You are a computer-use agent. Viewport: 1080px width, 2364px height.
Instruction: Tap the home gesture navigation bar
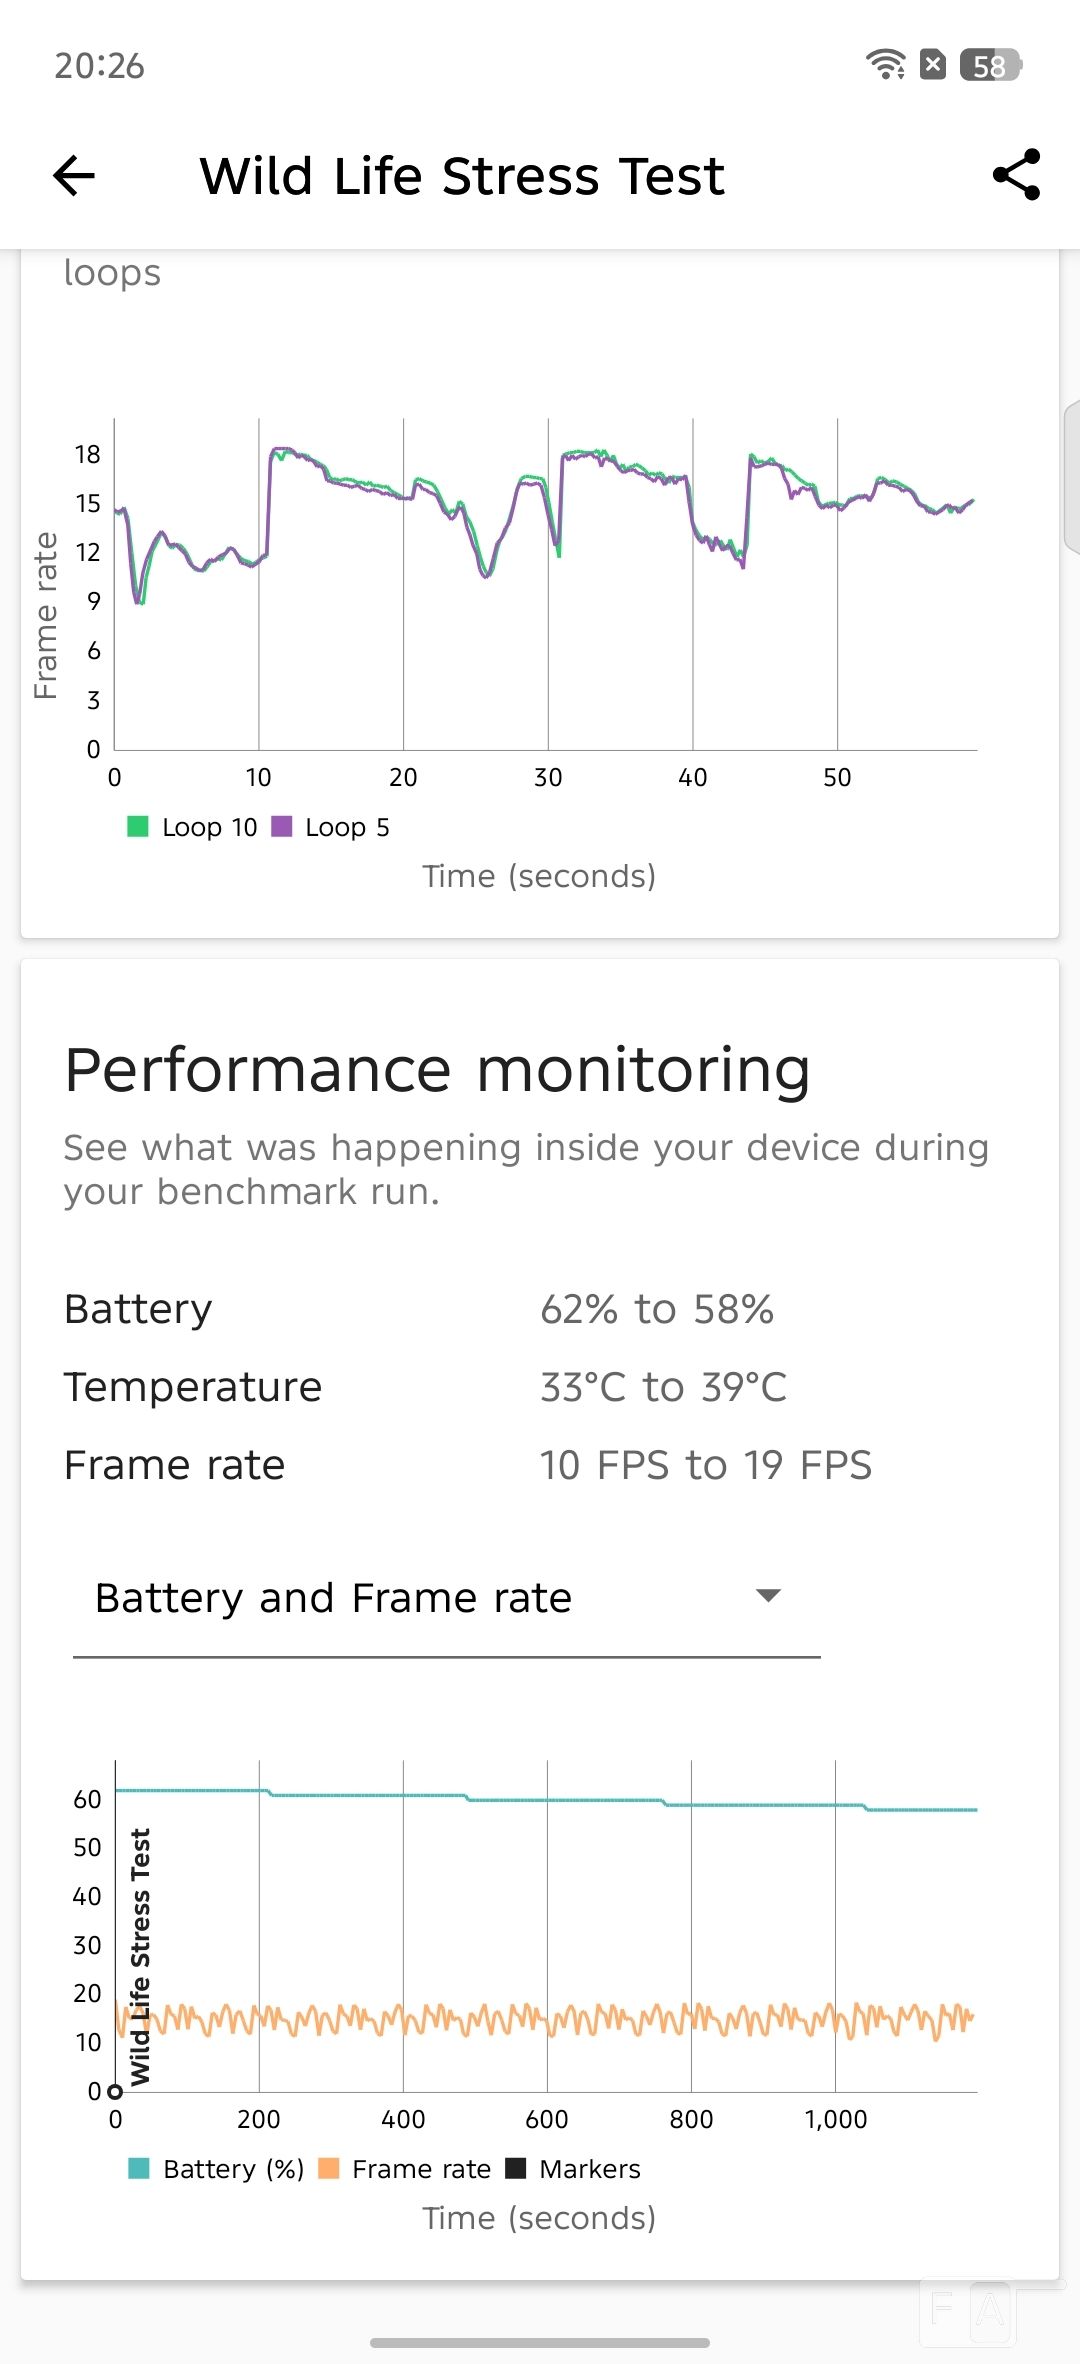540,2342
